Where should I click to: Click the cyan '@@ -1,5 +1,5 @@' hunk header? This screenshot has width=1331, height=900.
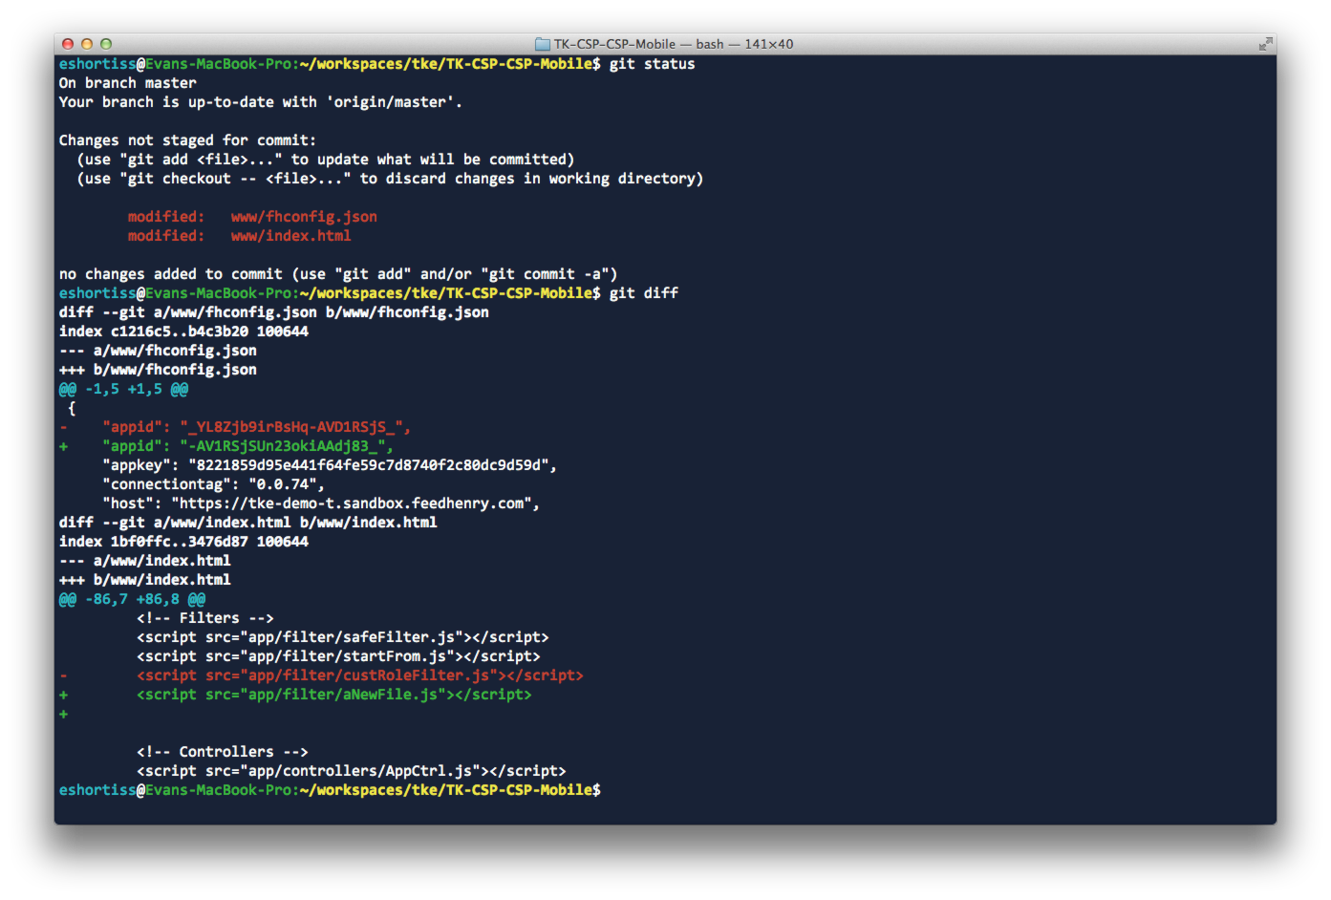(123, 389)
